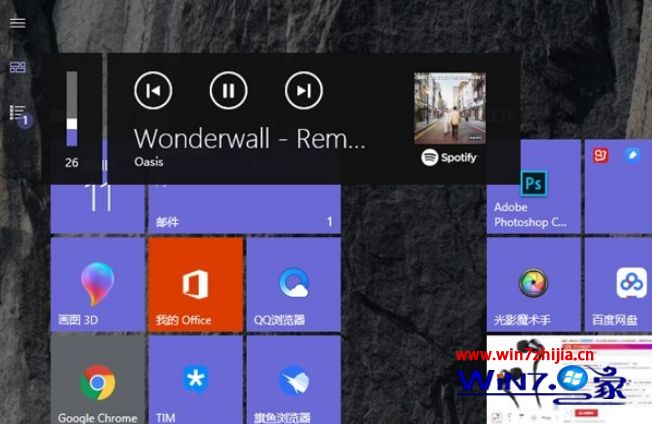
Task: Launch the 百度网盘 tile
Action: pos(618,285)
